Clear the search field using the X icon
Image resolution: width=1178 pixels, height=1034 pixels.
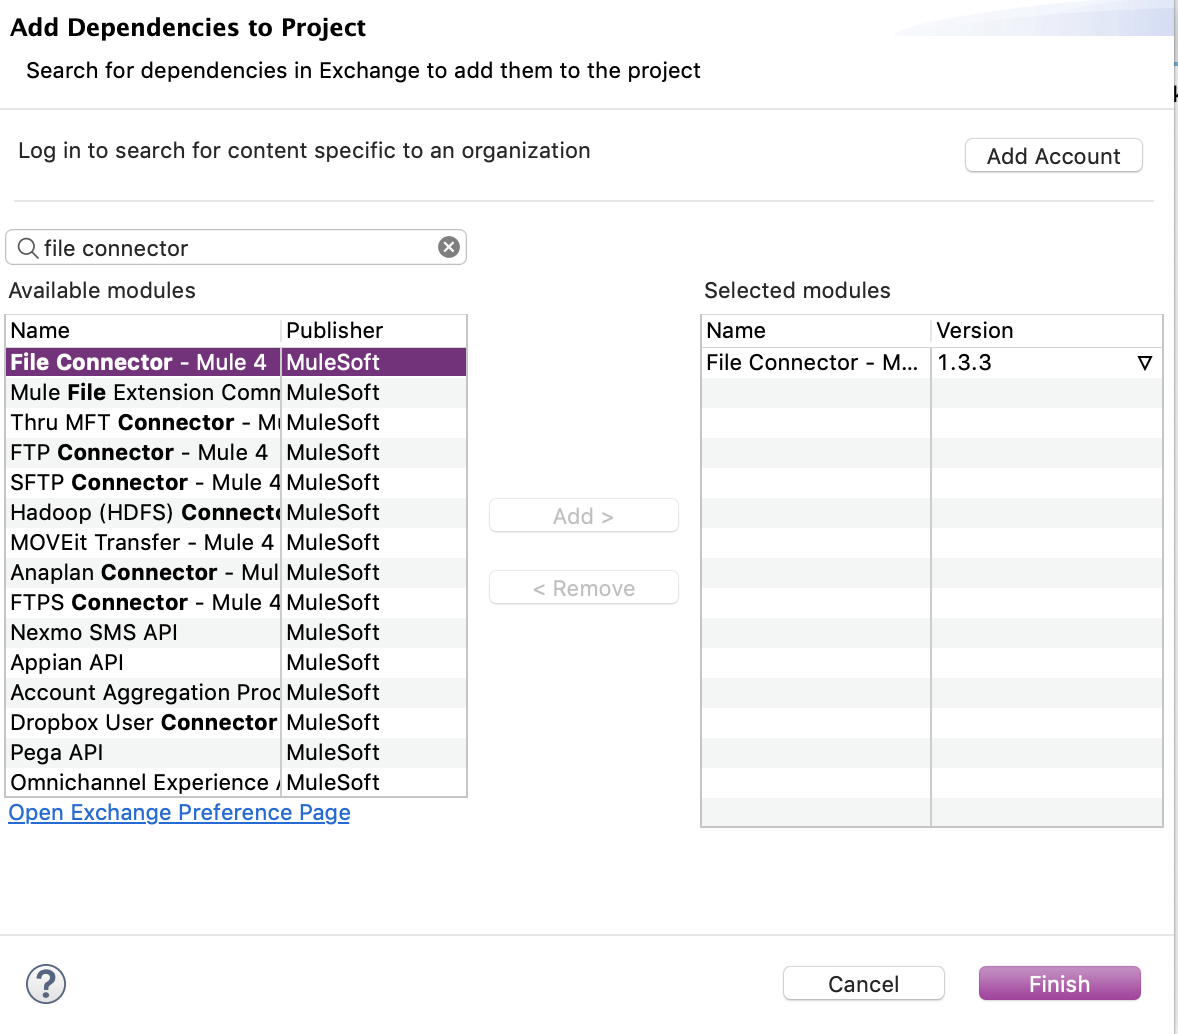pyautogui.click(x=449, y=247)
